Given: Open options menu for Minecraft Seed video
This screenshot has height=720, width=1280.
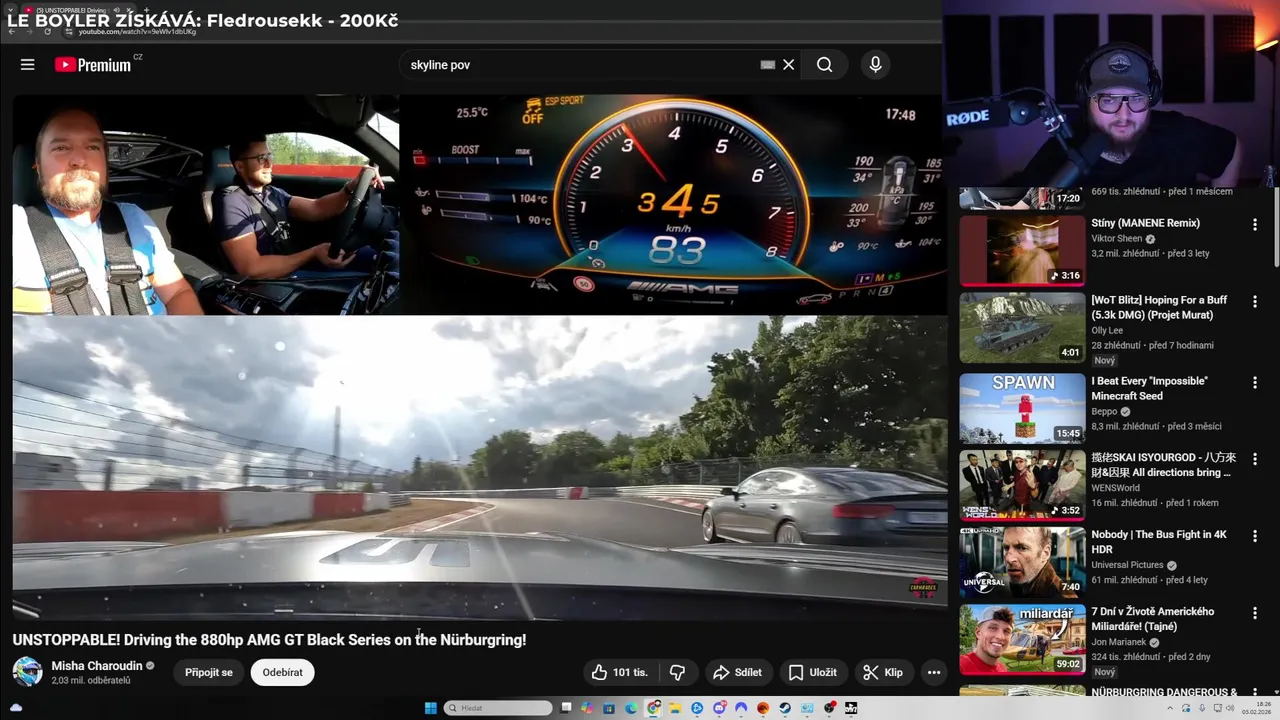Looking at the screenshot, I should [1254, 383].
